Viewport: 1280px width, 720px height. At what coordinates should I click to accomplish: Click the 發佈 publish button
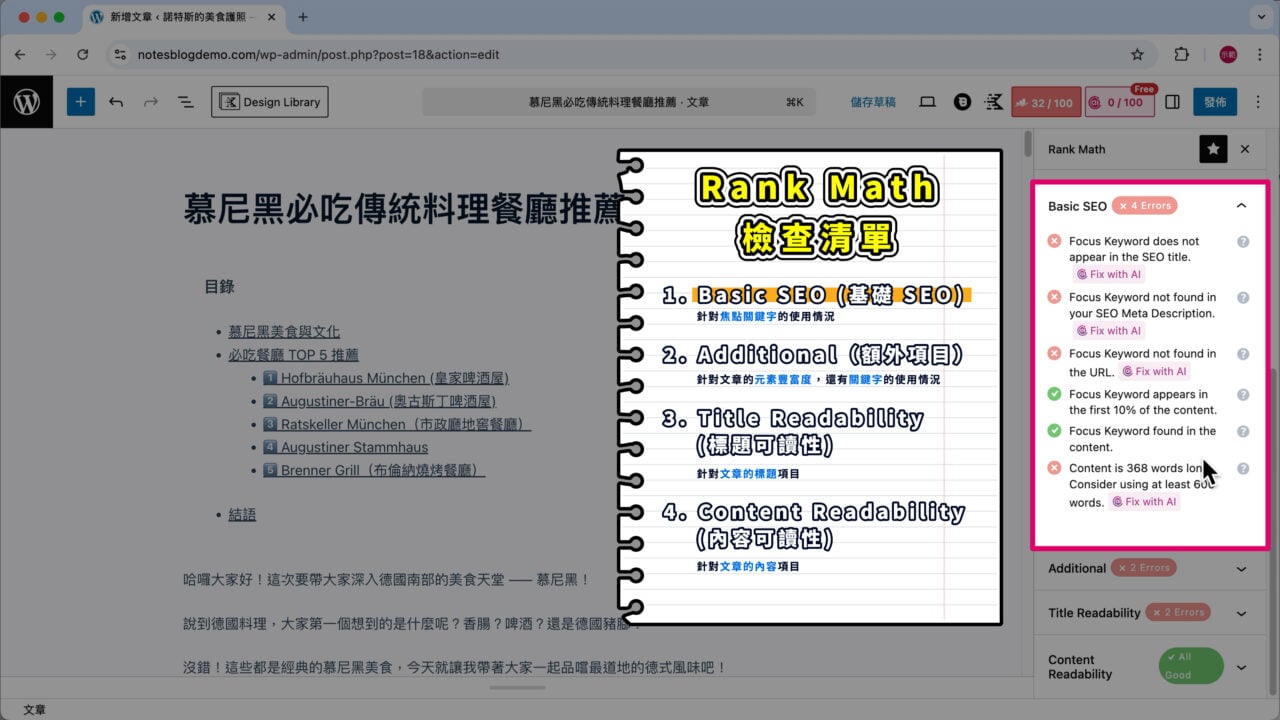pos(1215,101)
